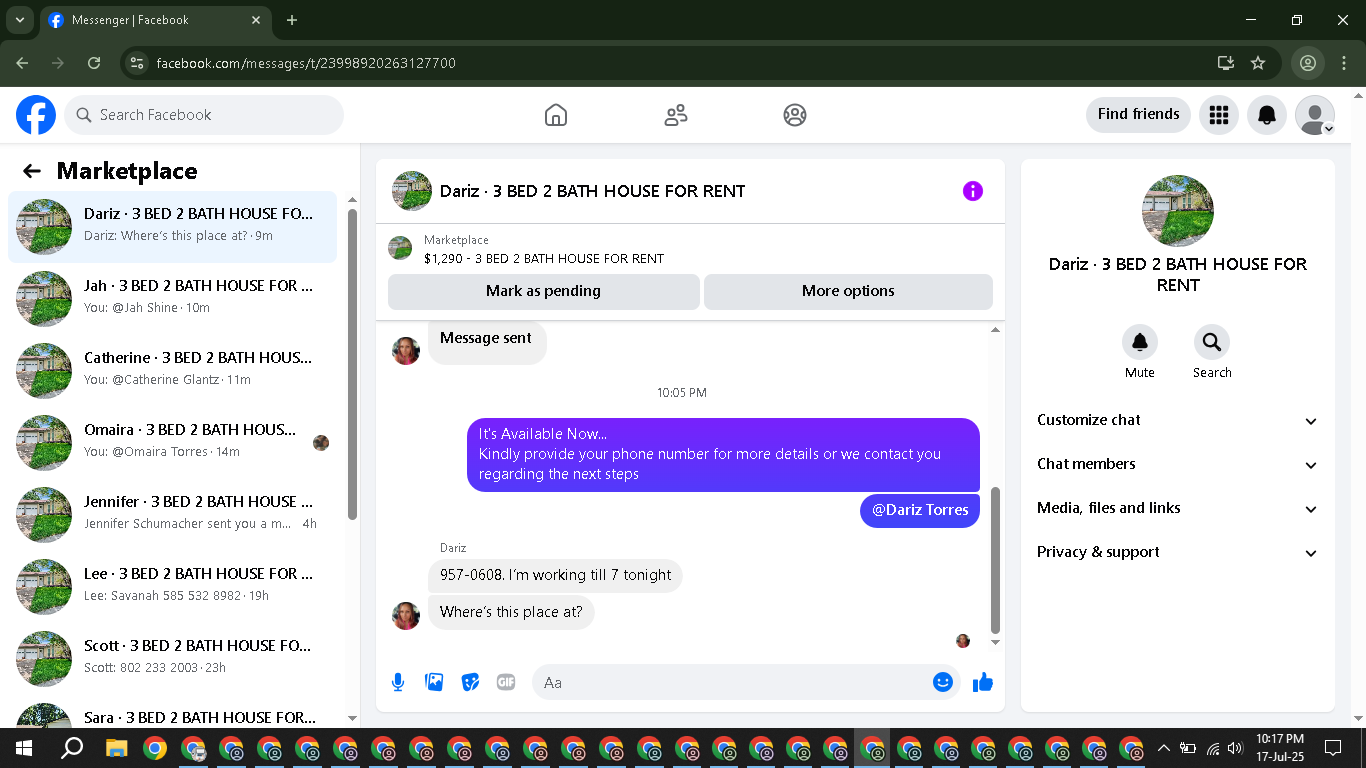The height and width of the screenshot is (768, 1366).
Task: Click the Search Facebook field
Action: click(x=204, y=115)
